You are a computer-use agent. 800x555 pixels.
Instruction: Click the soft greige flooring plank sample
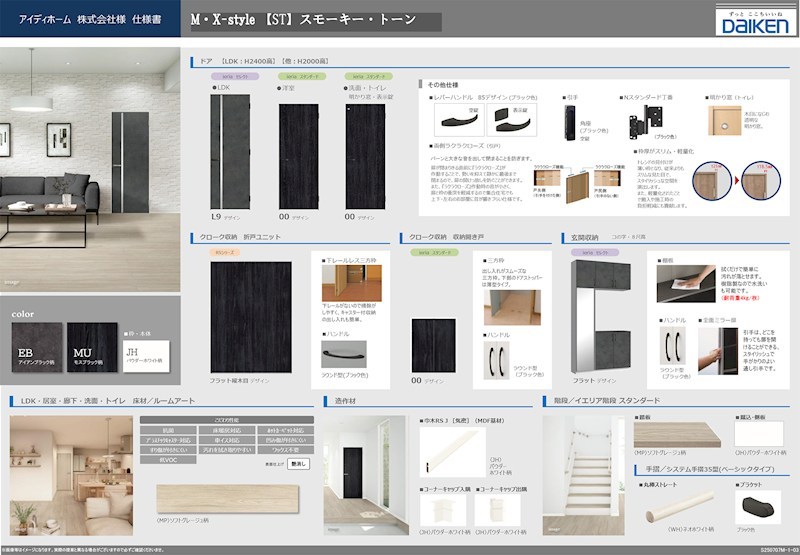pos(228,499)
